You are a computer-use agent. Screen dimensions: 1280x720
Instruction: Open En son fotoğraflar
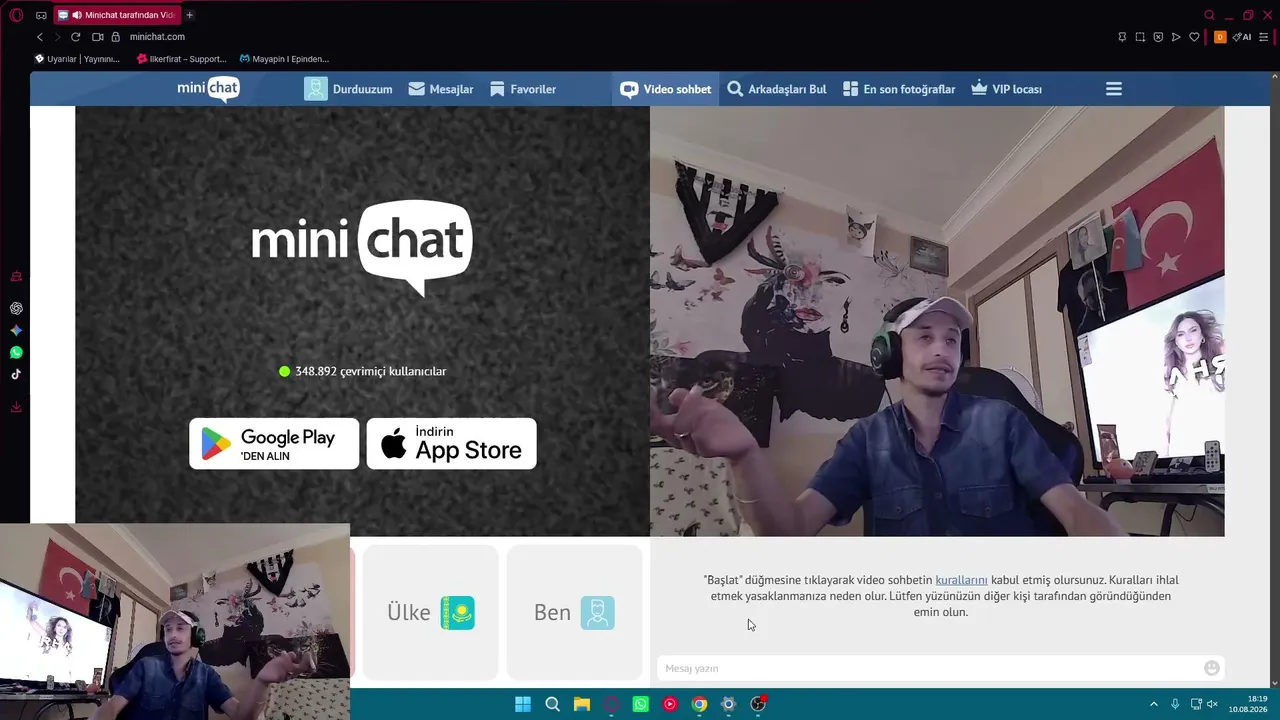899,89
